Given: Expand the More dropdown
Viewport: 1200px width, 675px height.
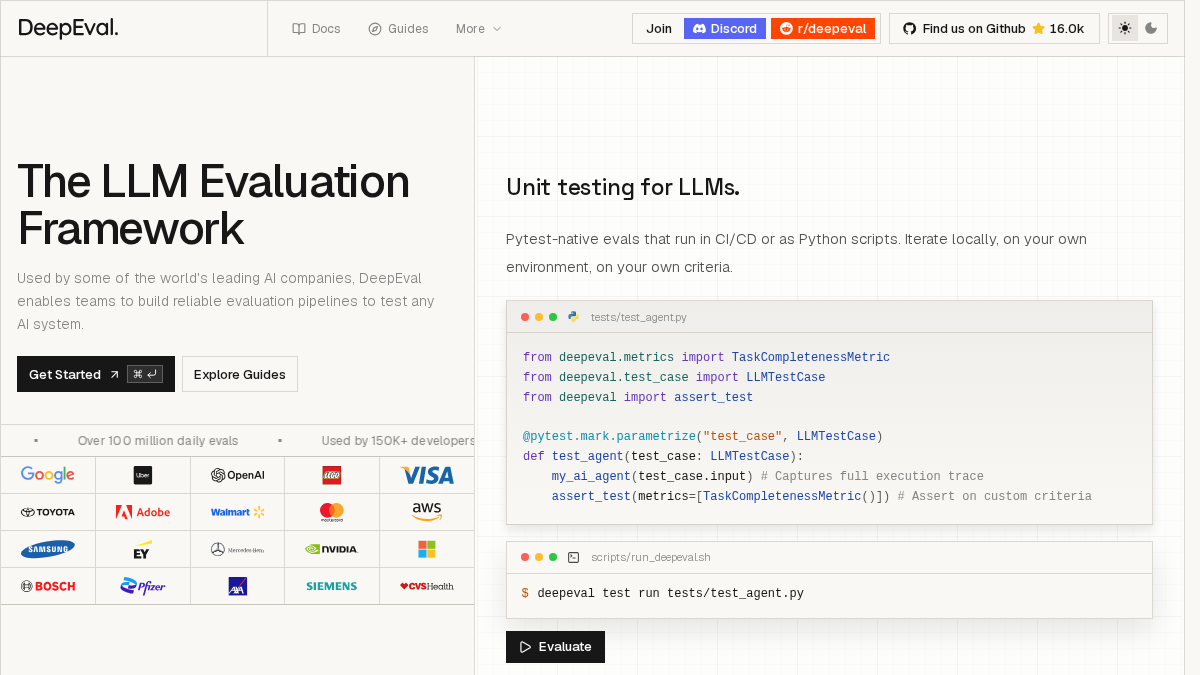Looking at the screenshot, I should [479, 29].
